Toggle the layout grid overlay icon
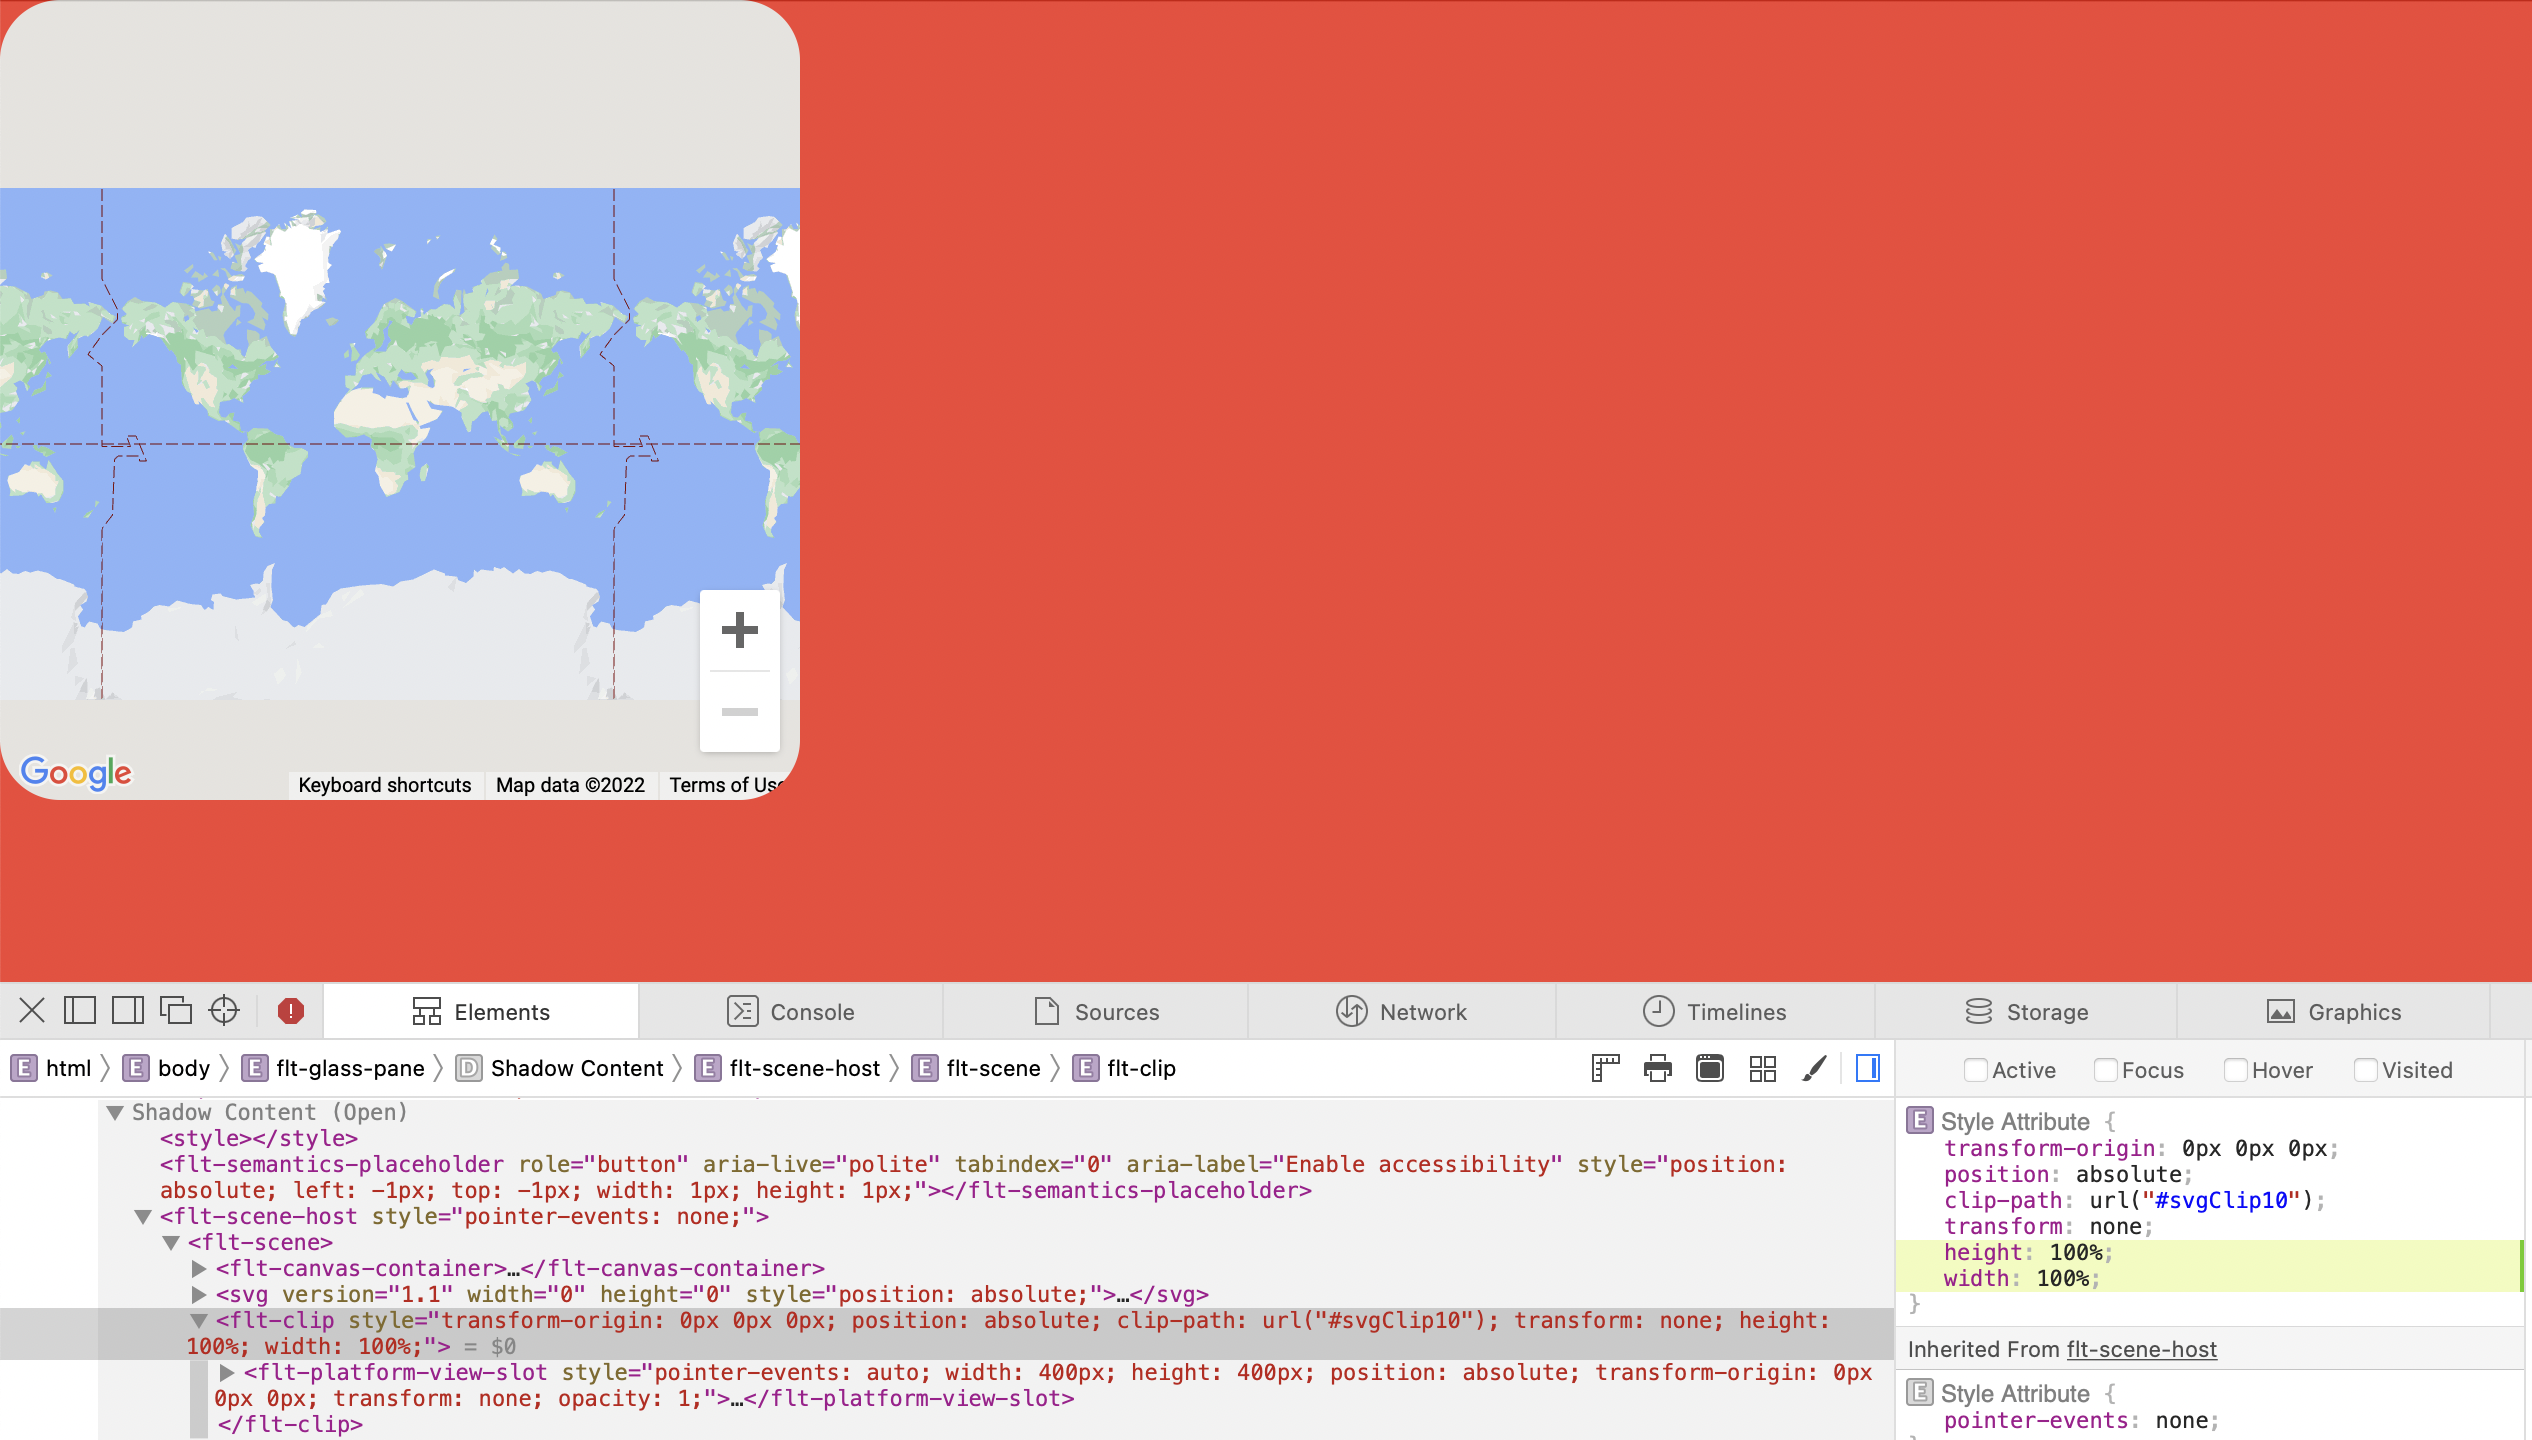This screenshot has width=2532, height=1440. pos(1763,1068)
